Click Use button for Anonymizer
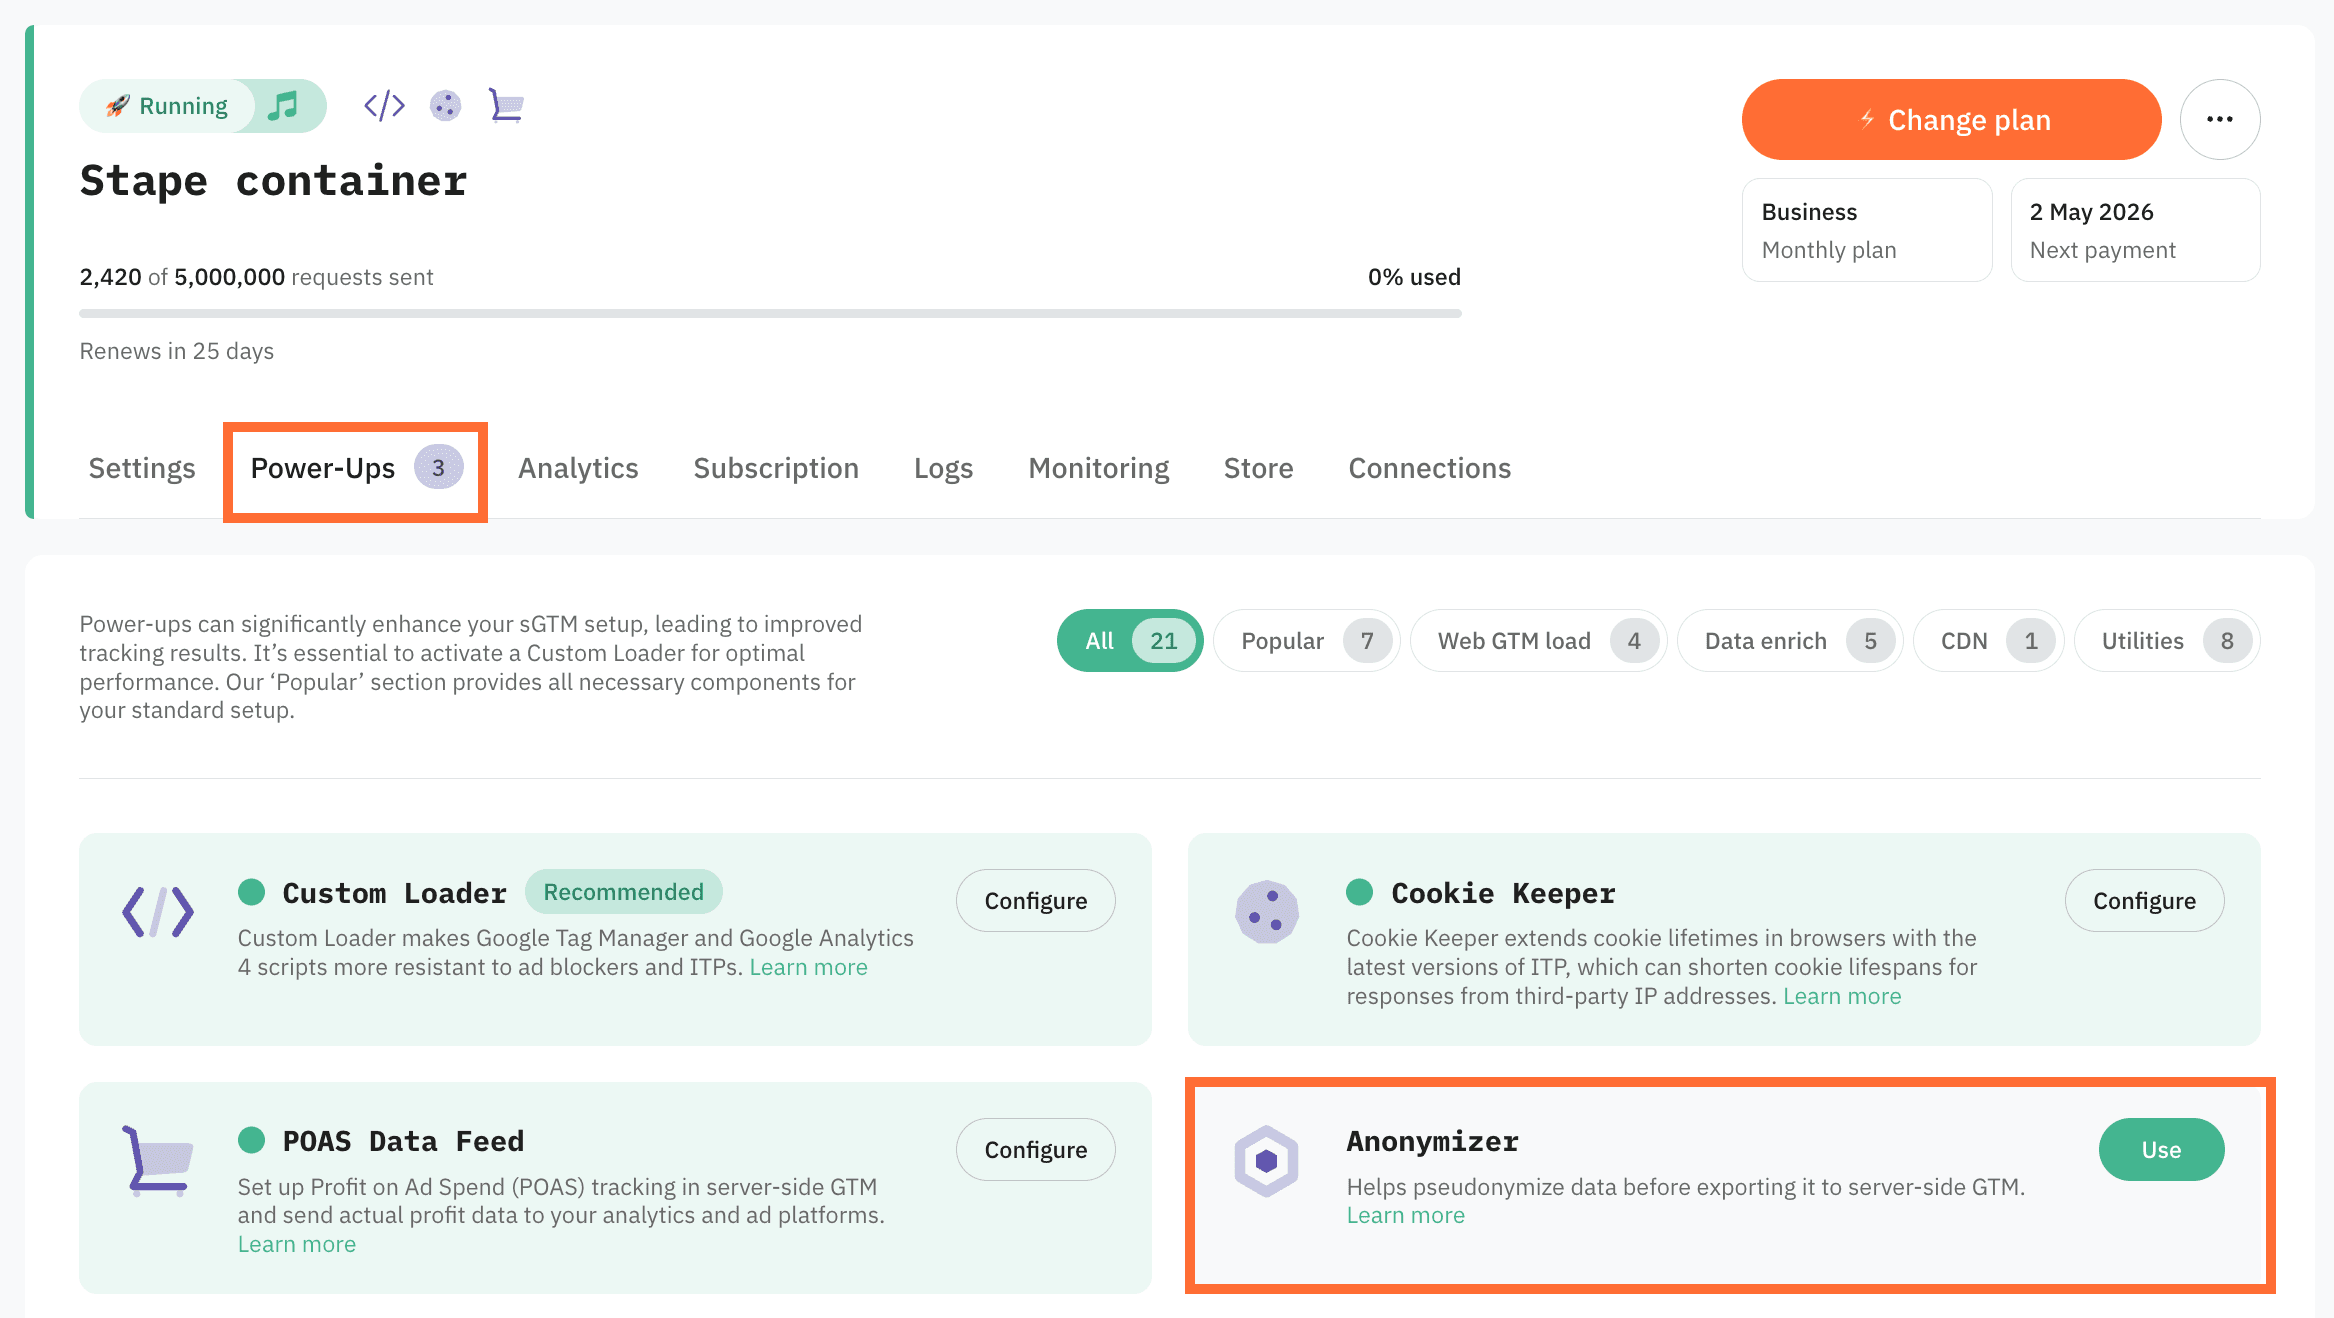The image size is (2334, 1318). pos(2161,1150)
